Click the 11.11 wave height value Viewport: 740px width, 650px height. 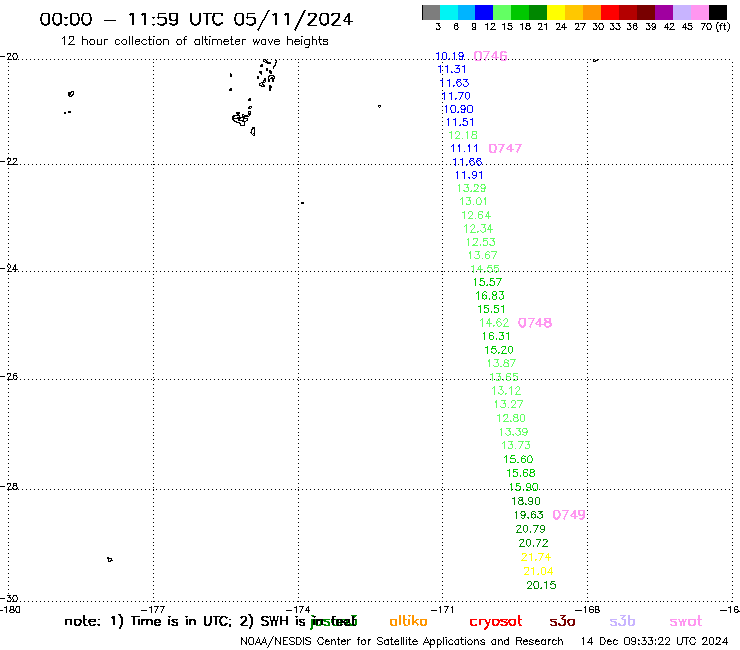pyautogui.click(x=464, y=149)
